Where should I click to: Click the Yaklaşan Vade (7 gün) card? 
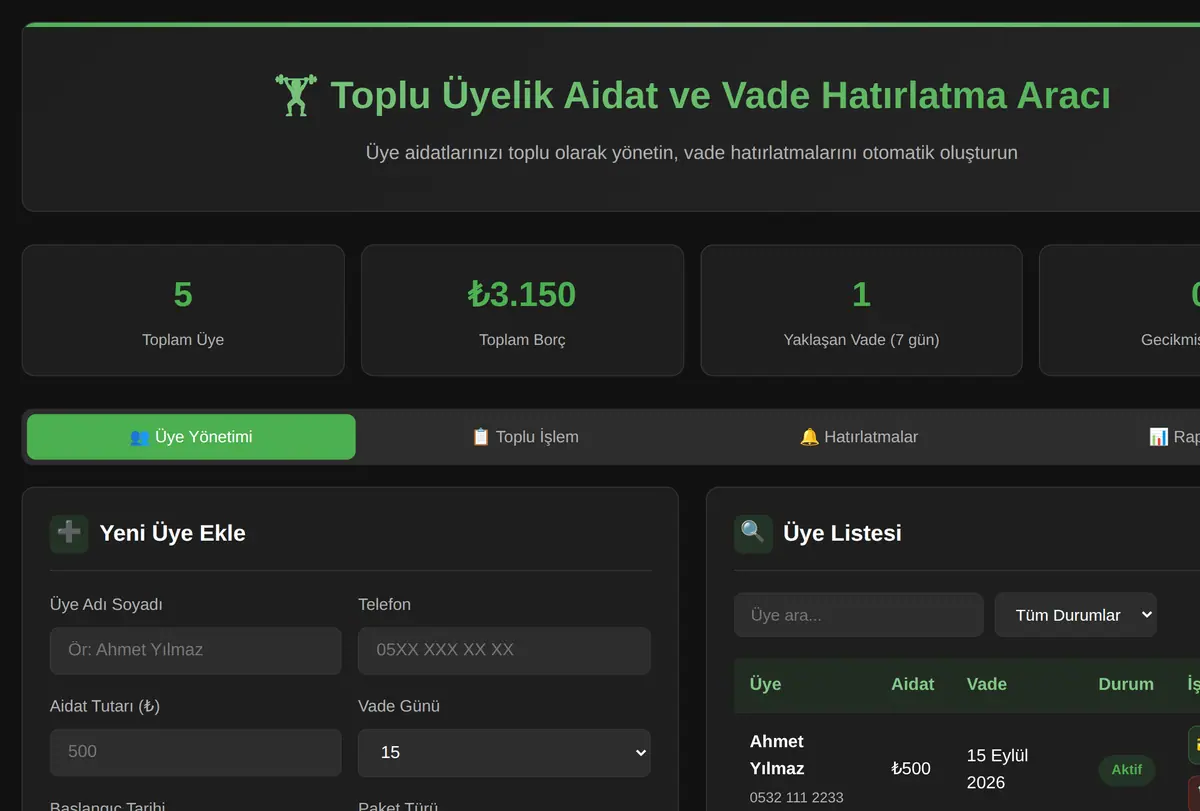pos(861,310)
